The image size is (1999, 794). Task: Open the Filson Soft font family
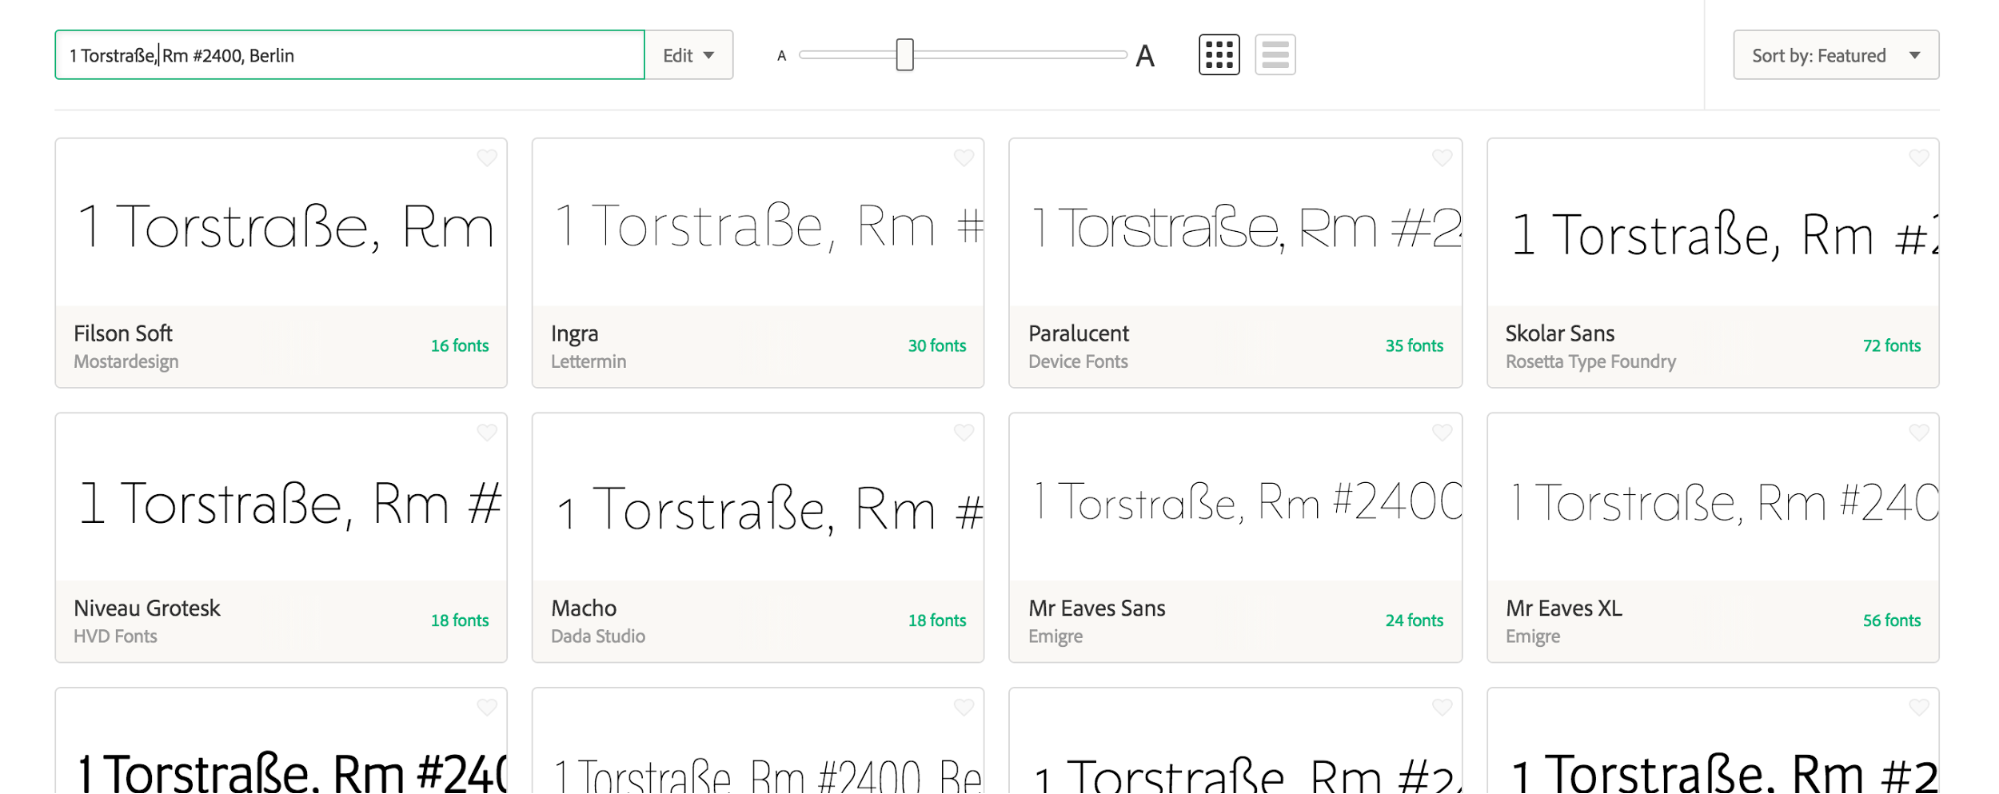coord(123,333)
